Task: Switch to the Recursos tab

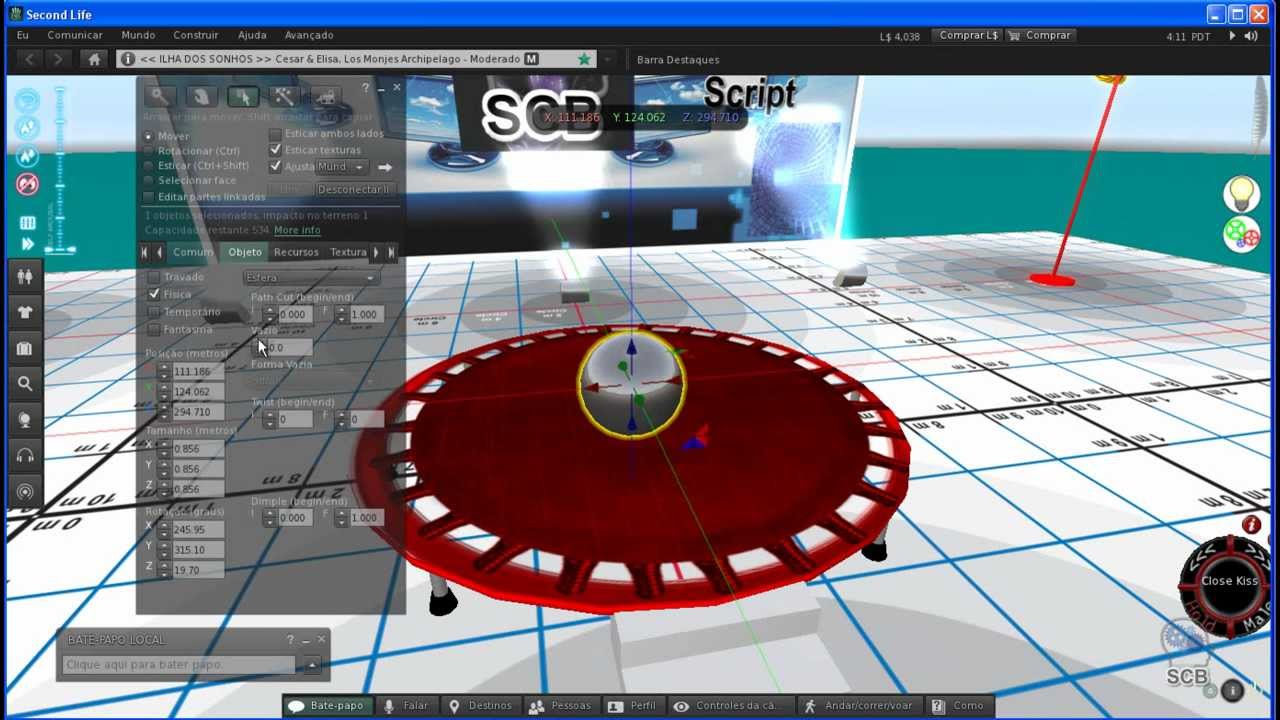Action: [296, 252]
